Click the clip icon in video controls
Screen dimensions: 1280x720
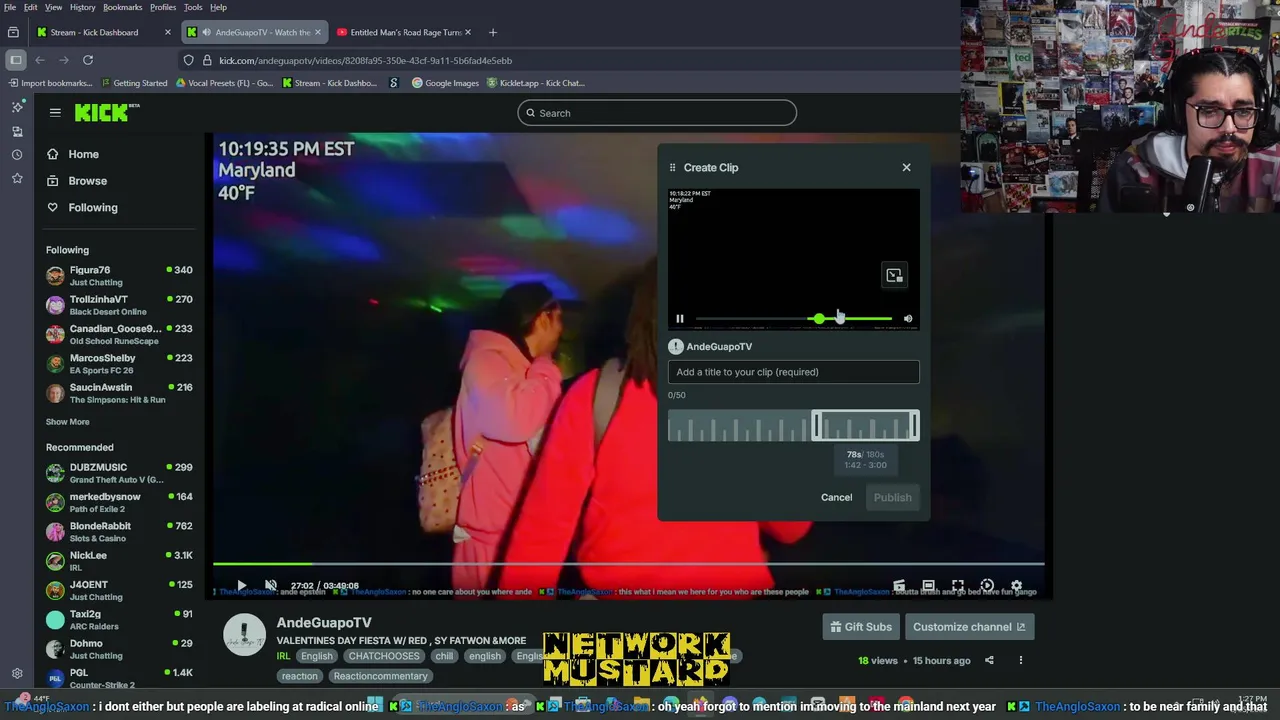click(899, 586)
